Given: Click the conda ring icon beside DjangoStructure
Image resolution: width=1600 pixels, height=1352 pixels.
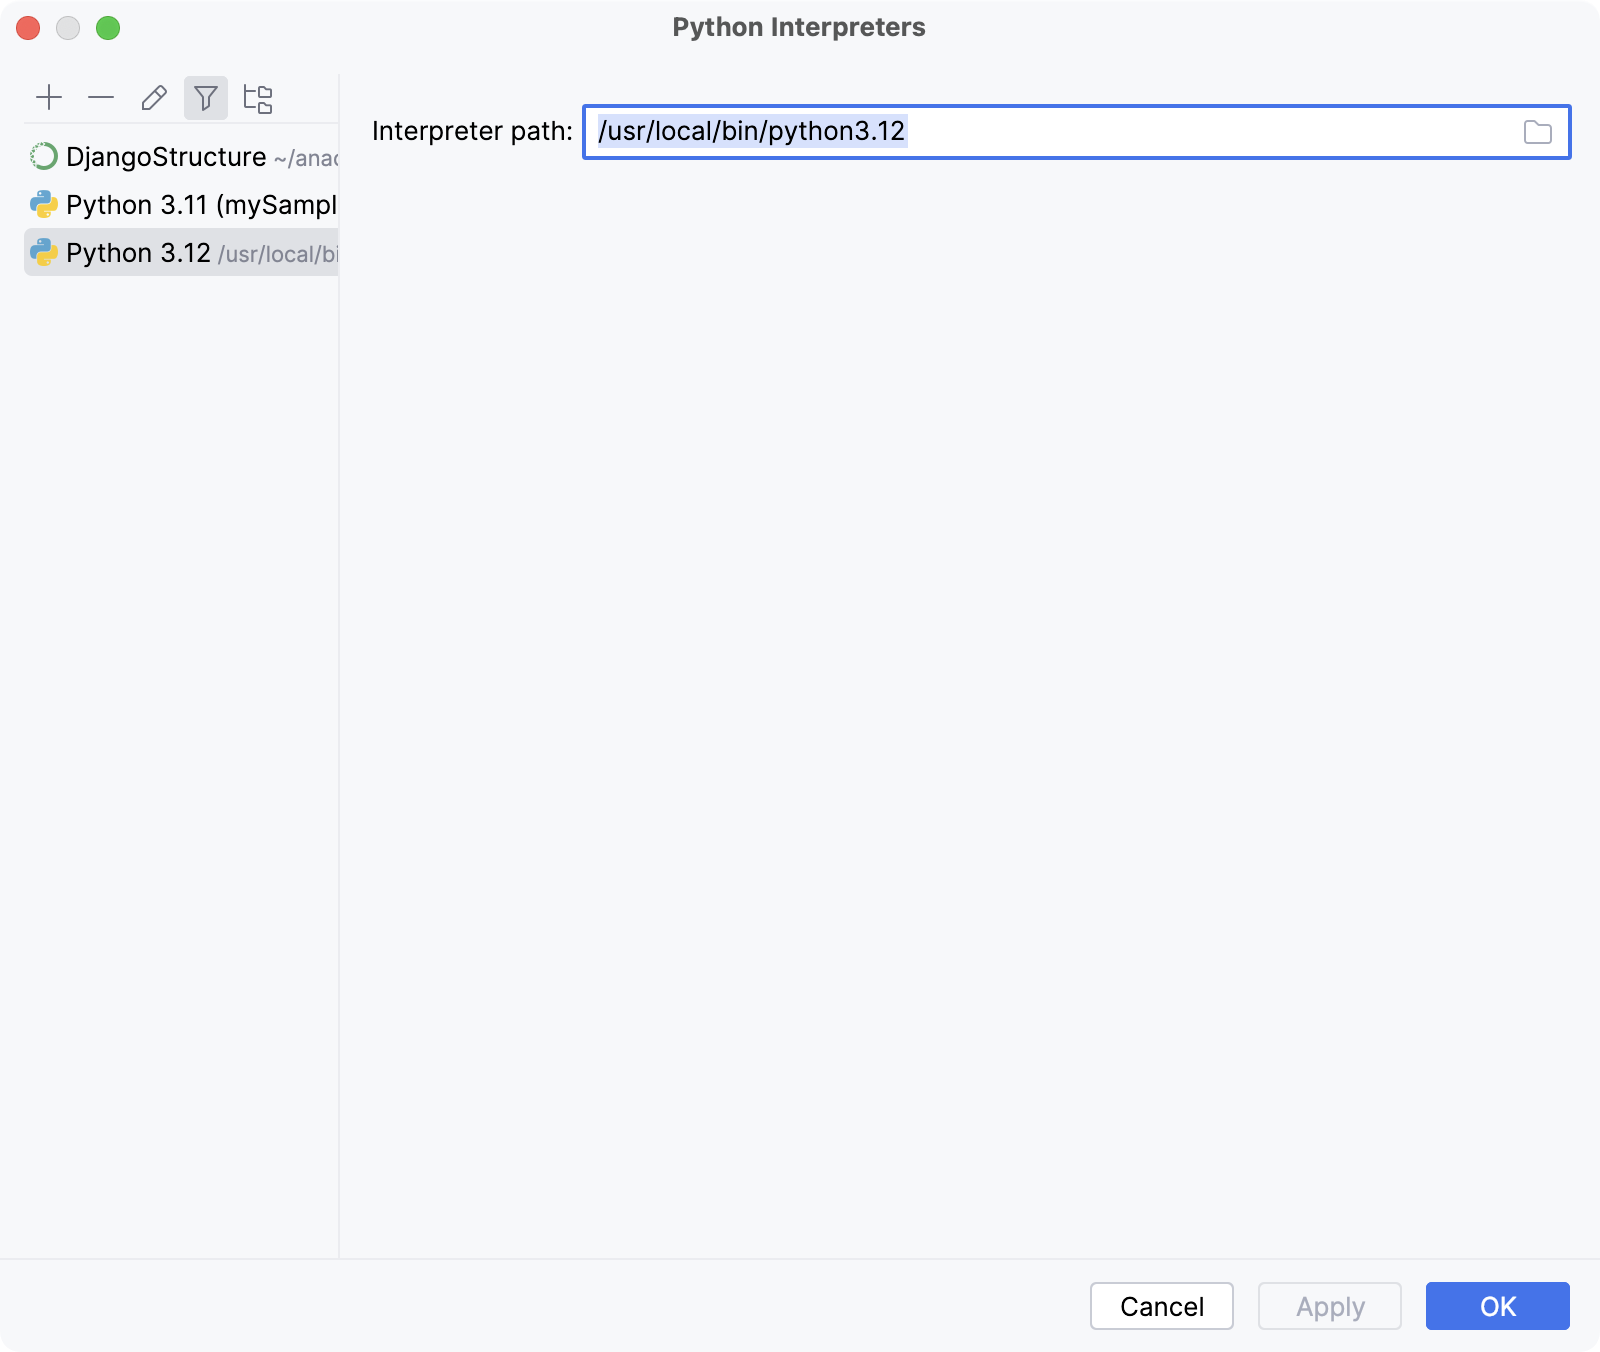Looking at the screenshot, I should coord(43,156).
